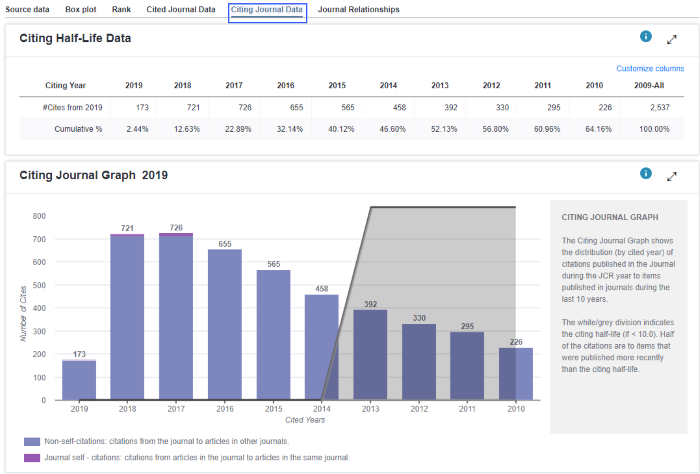
Task: Select the 2013 bar labeled 392
Action: coord(370,355)
